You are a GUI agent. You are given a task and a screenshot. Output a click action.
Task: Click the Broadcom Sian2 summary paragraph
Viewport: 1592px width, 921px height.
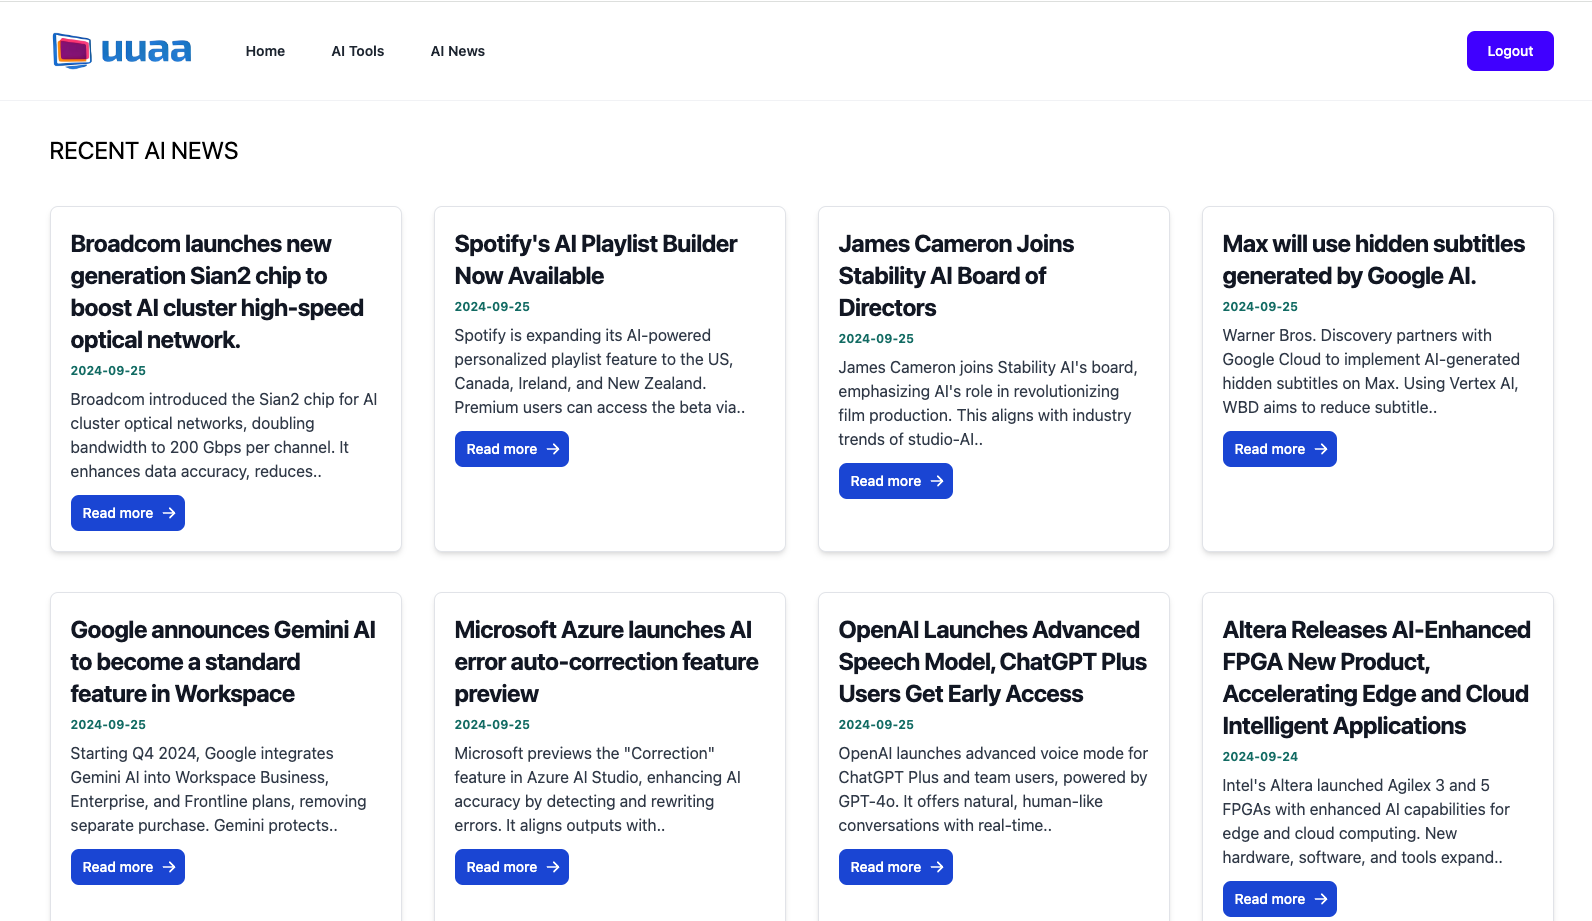pos(224,436)
